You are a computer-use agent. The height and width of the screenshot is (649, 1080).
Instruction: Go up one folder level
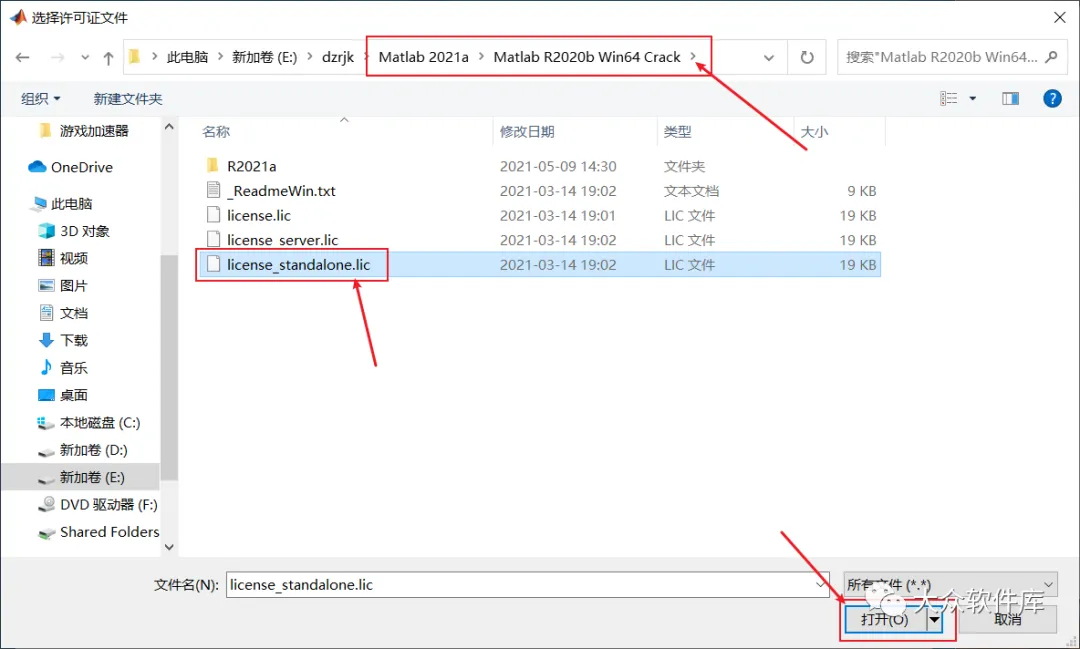tap(108, 58)
